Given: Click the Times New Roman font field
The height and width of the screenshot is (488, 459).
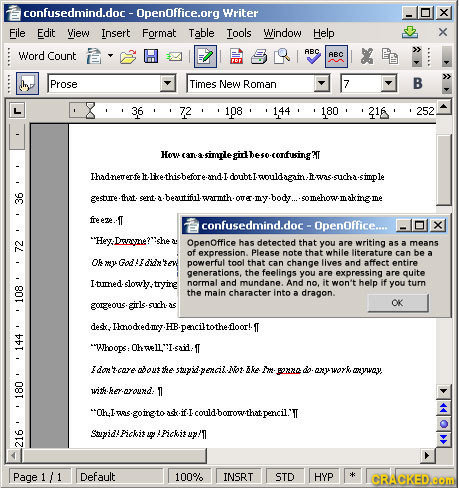Looking at the screenshot, I should point(250,84).
